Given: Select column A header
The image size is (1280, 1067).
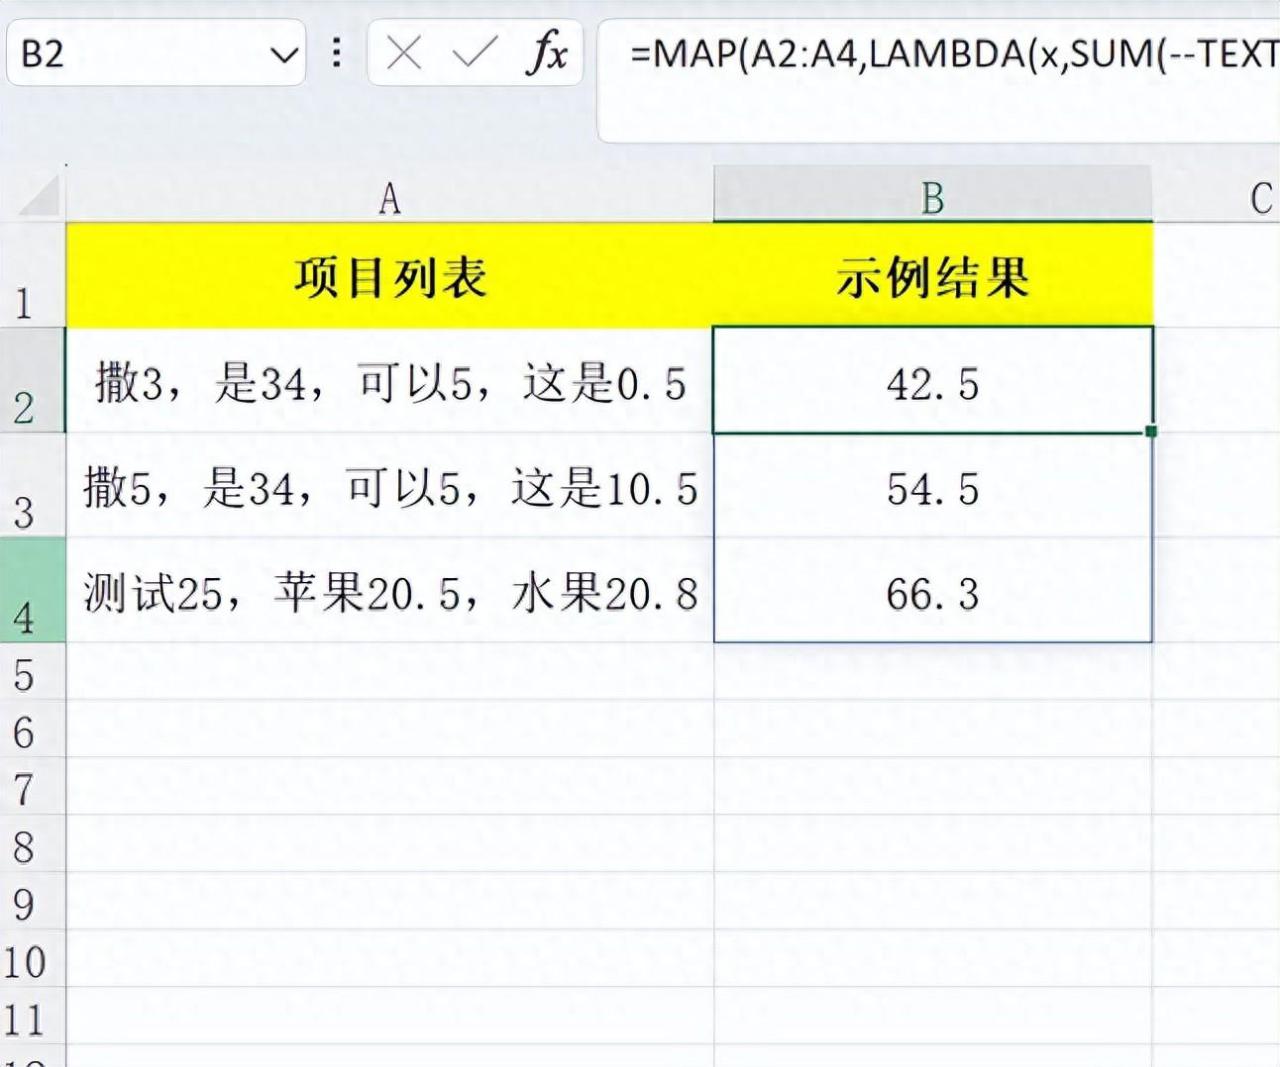Looking at the screenshot, I should [x=389, y=197].
